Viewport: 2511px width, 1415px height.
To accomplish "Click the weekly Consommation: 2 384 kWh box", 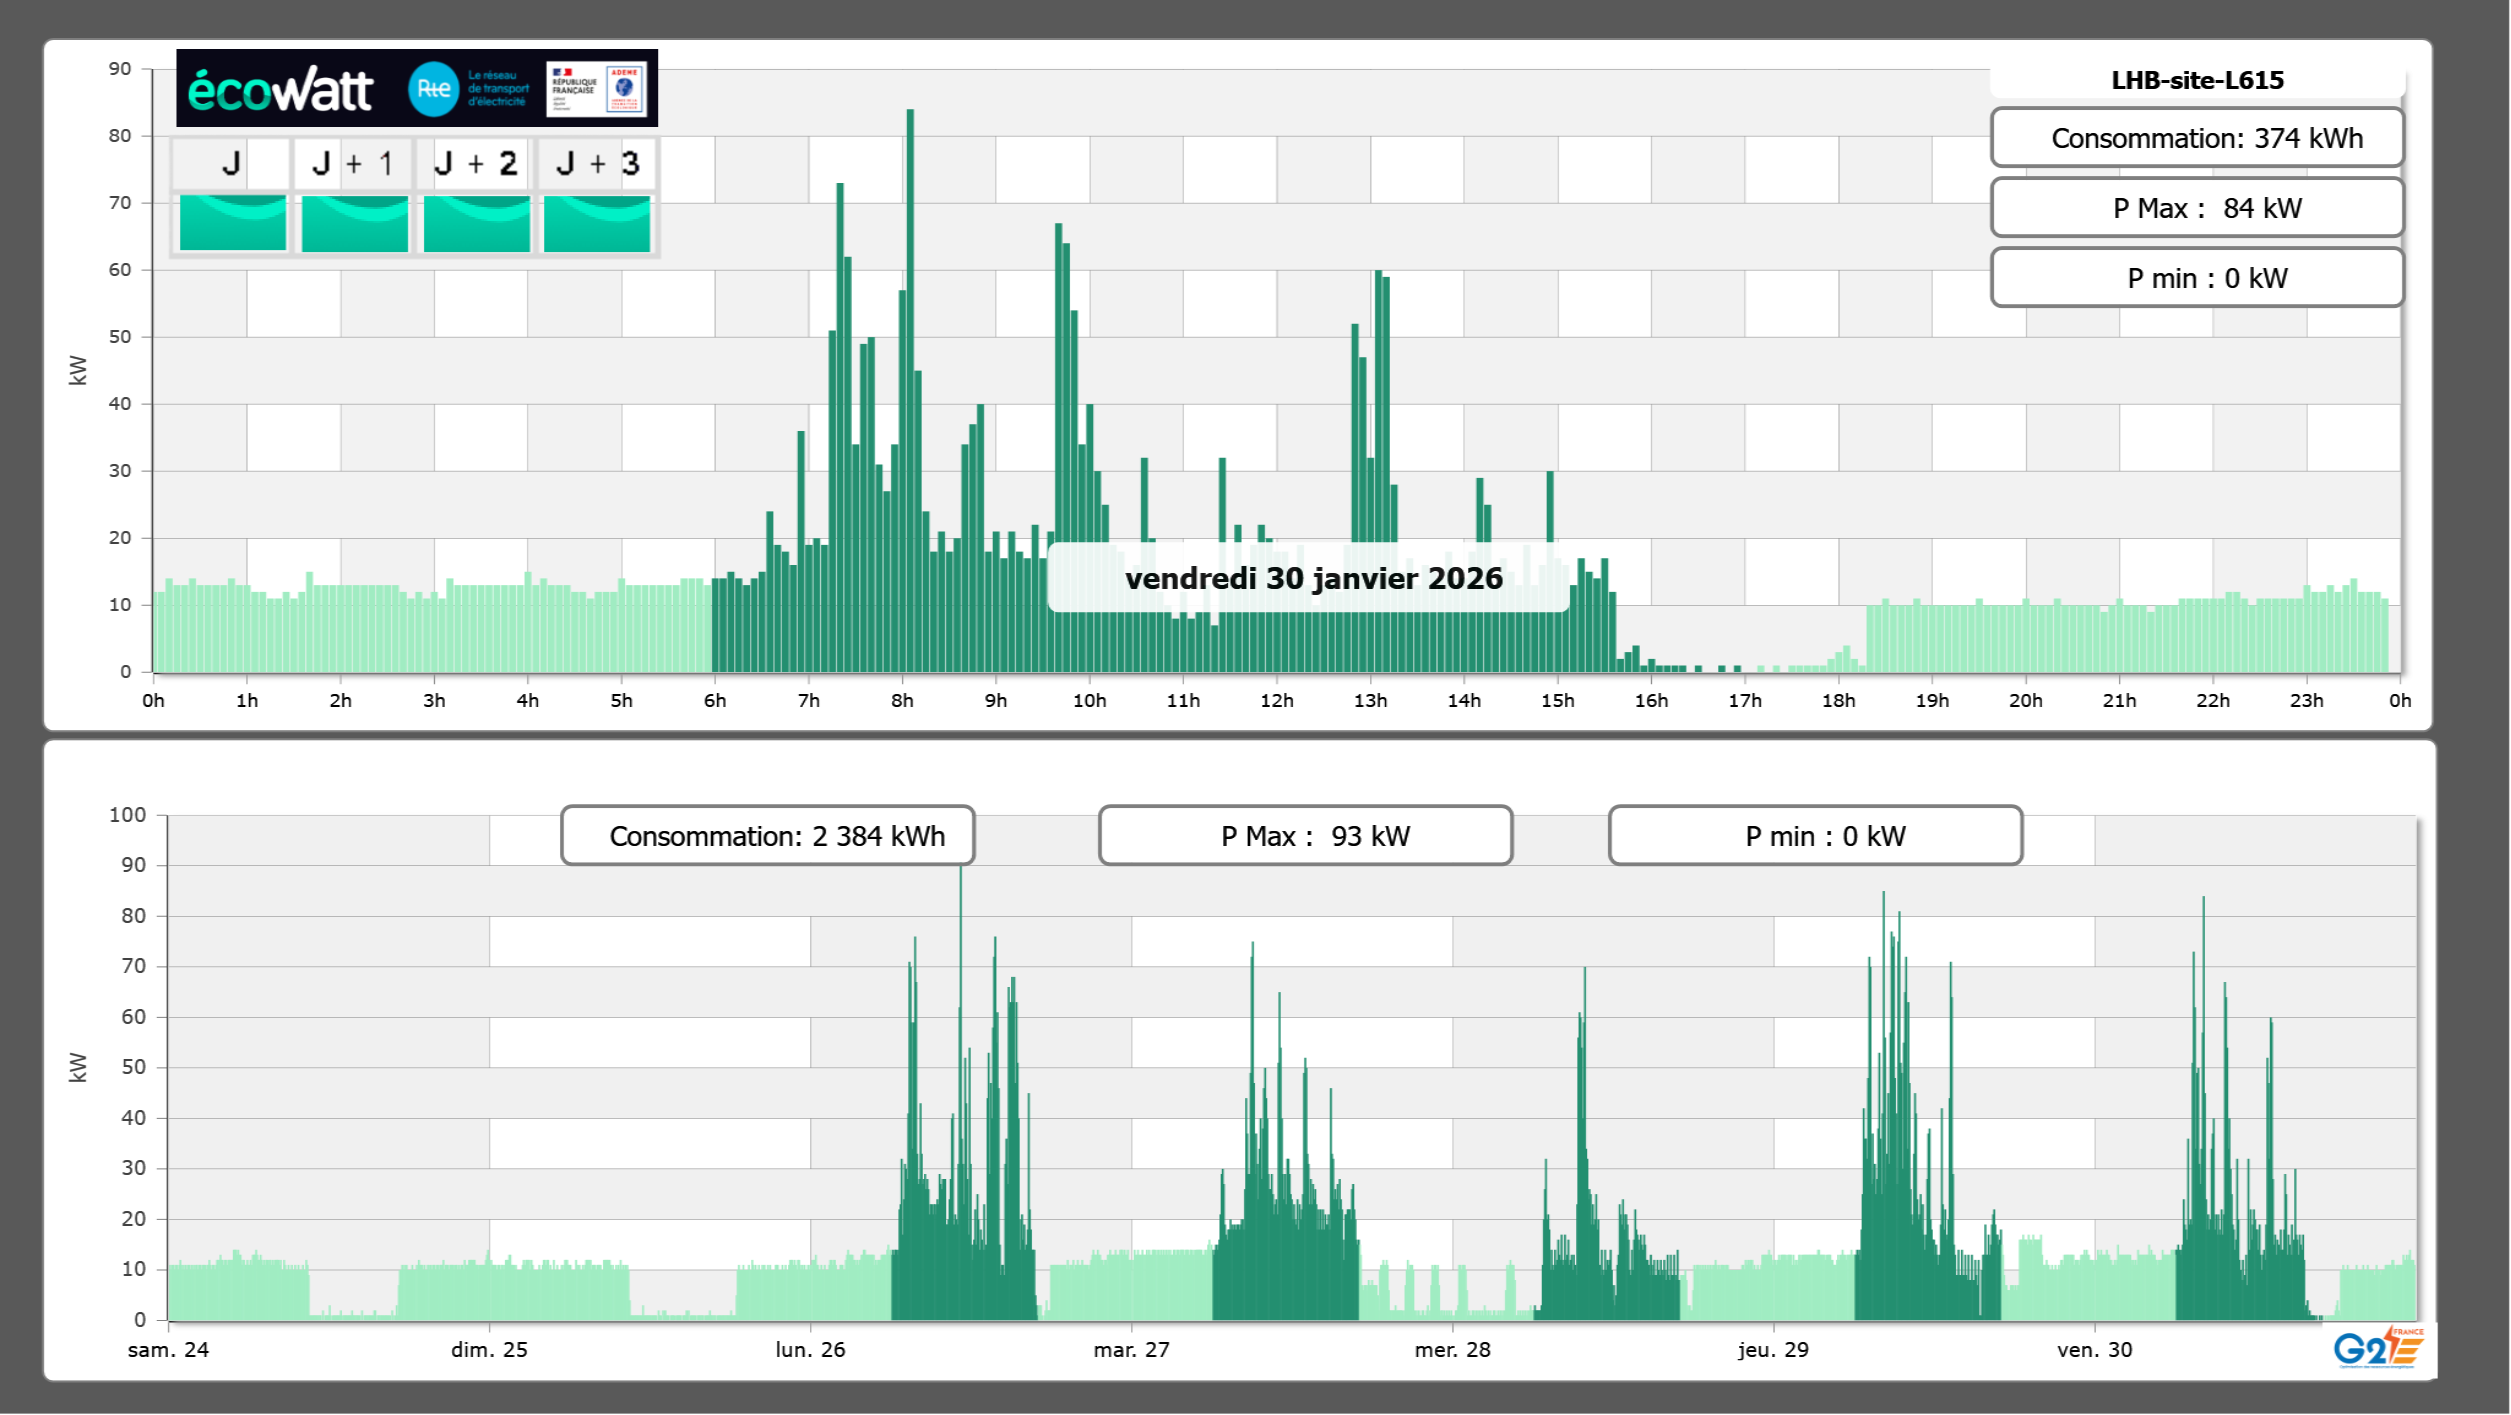I will 767,836.
